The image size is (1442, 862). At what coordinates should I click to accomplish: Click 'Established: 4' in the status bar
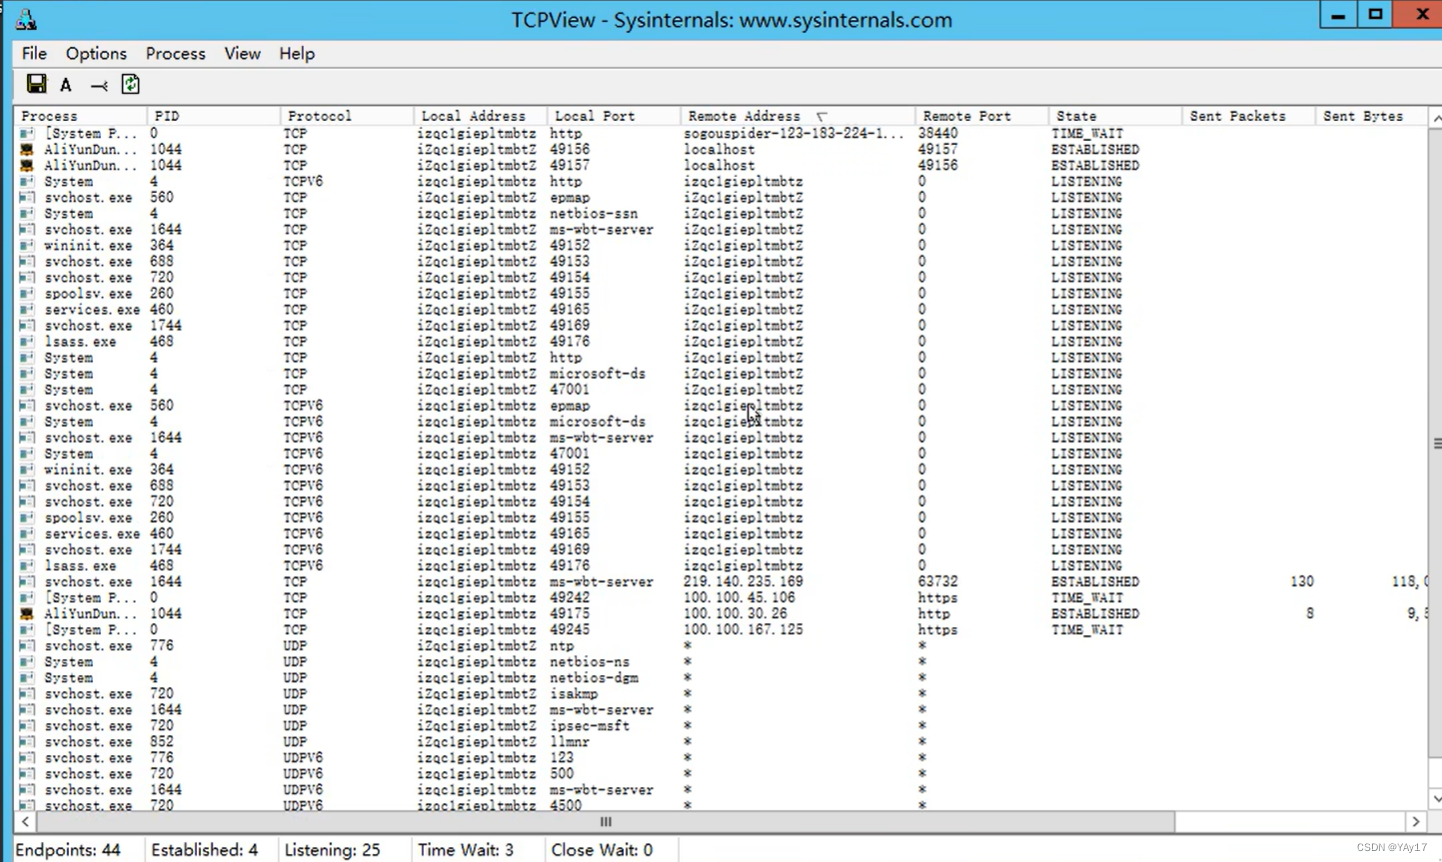pos(204,850)
